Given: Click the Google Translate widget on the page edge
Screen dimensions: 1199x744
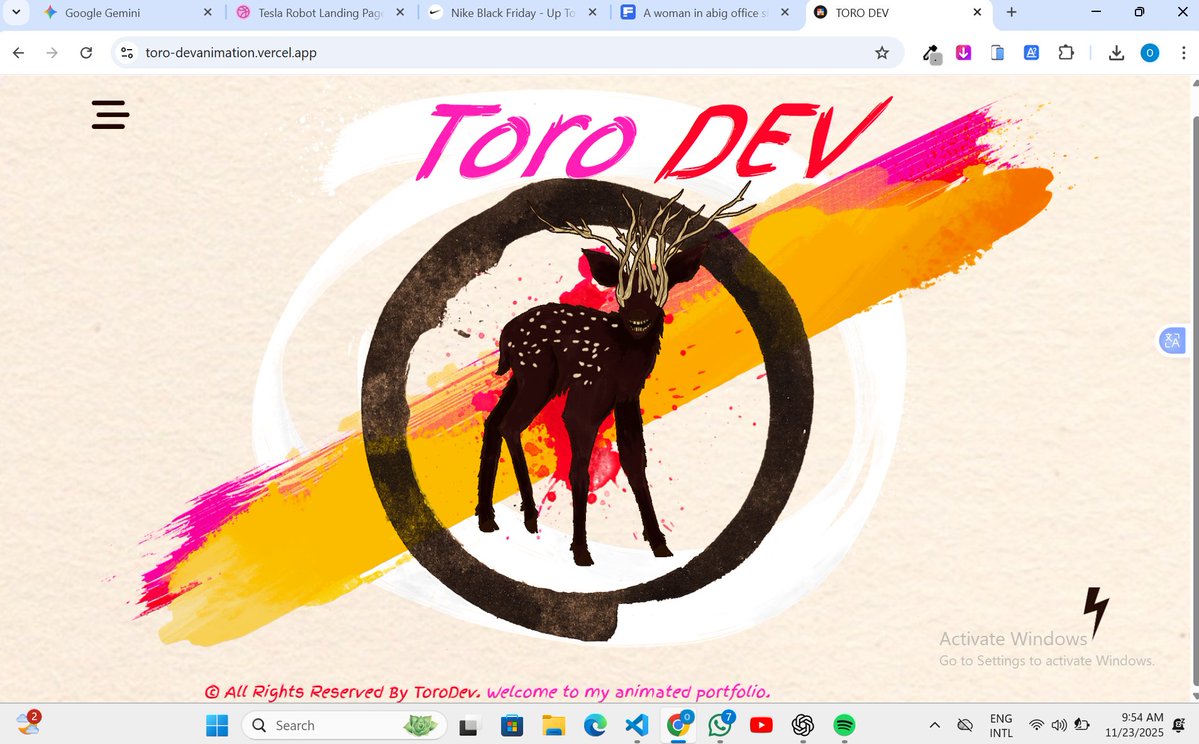Looking at the screenshot, I should click(x=1172, y=340).
